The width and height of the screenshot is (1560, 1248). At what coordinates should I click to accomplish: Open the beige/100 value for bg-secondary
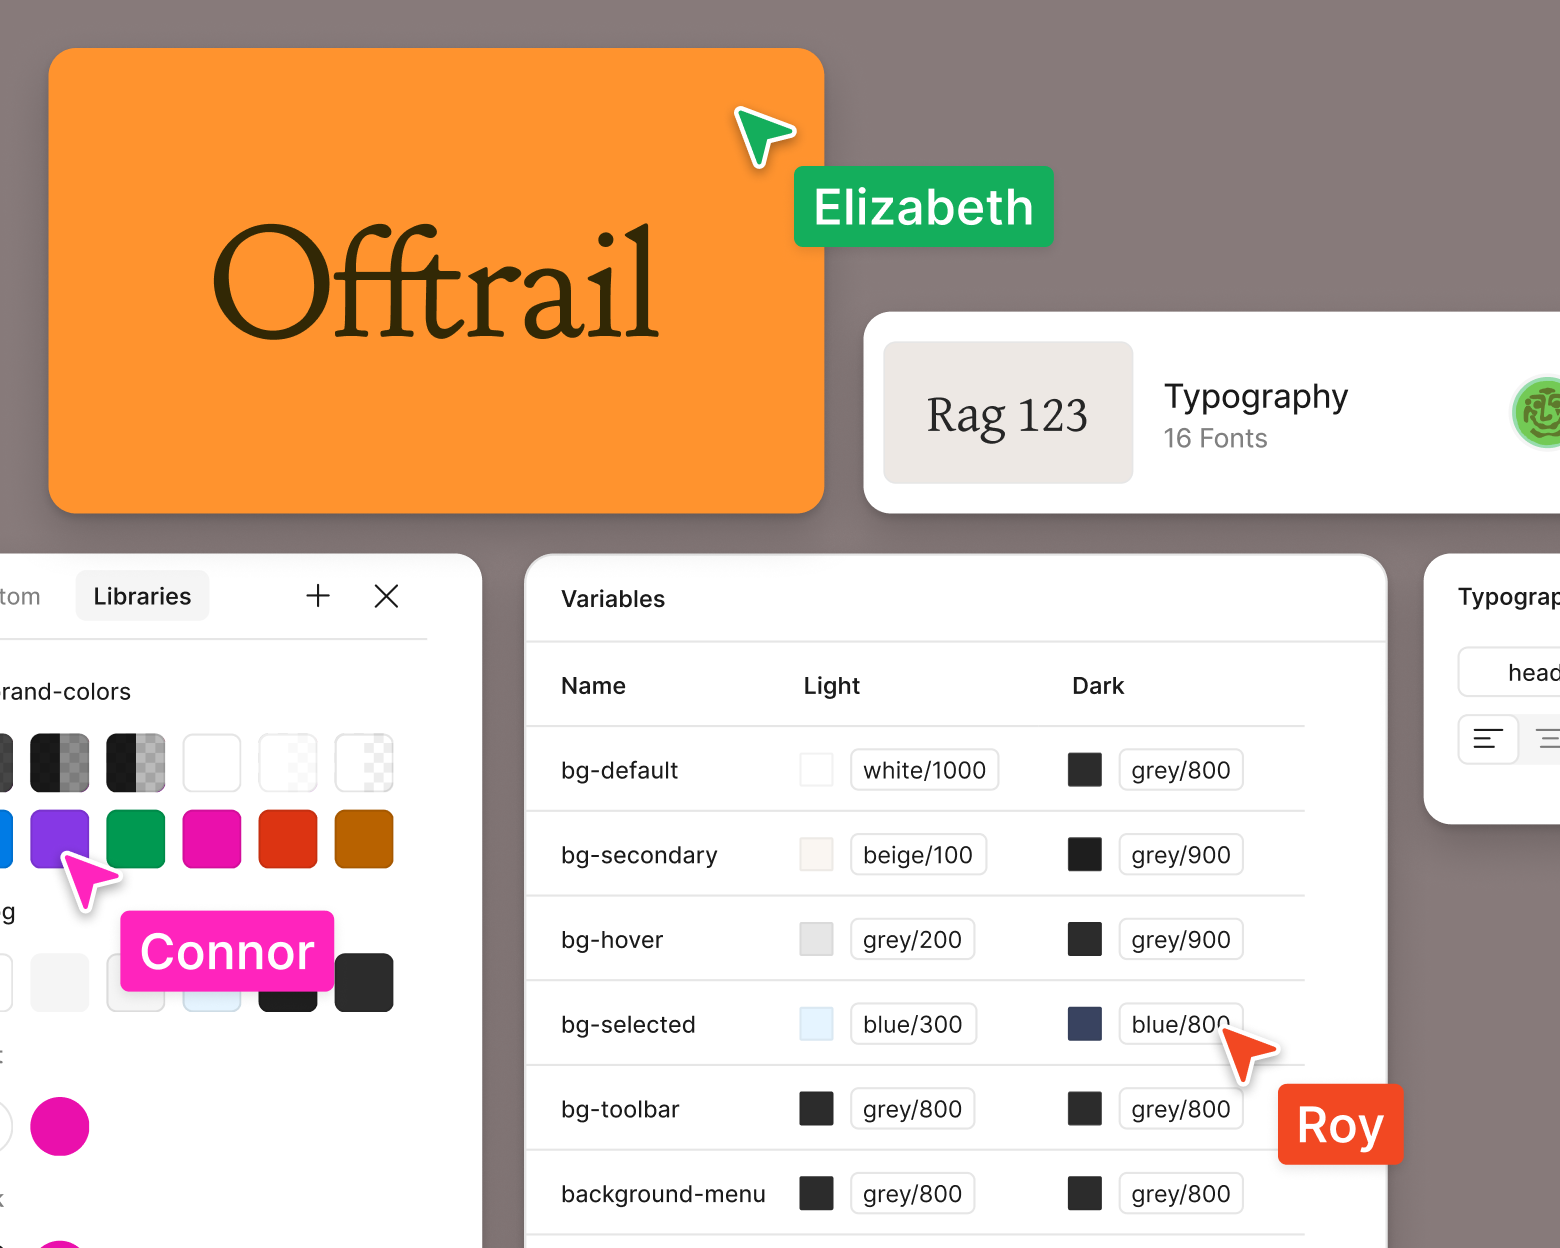918,855
